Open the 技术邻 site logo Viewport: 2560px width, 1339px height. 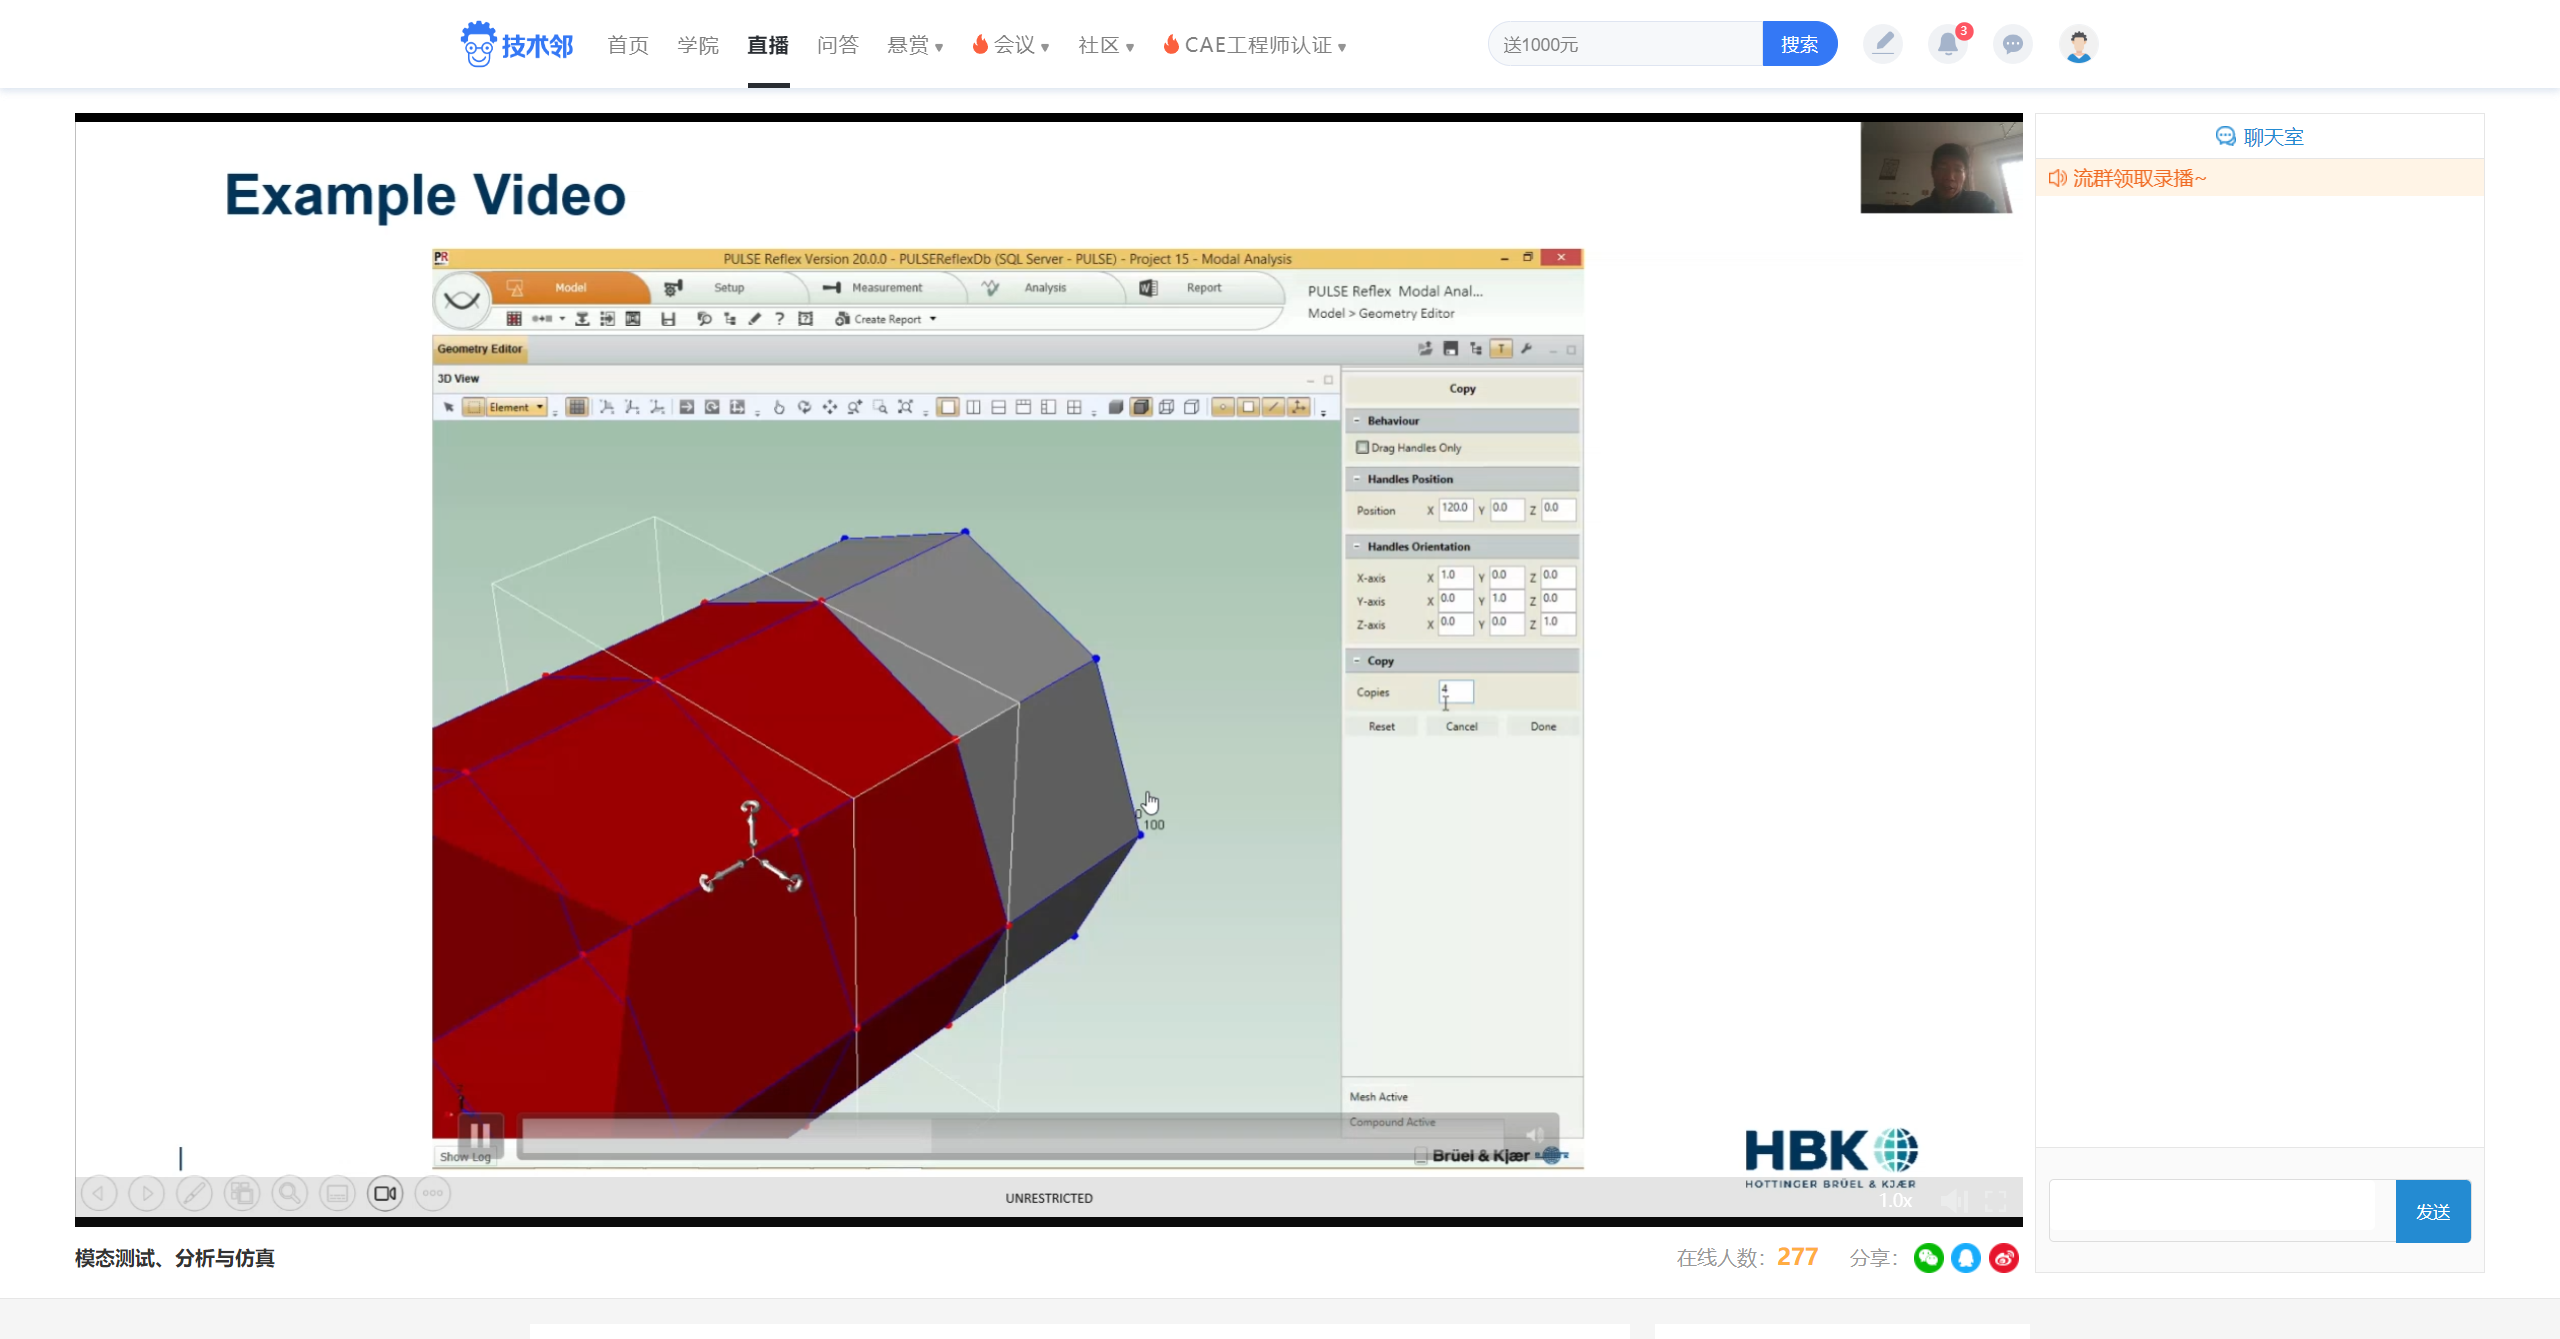click(517, 45)
